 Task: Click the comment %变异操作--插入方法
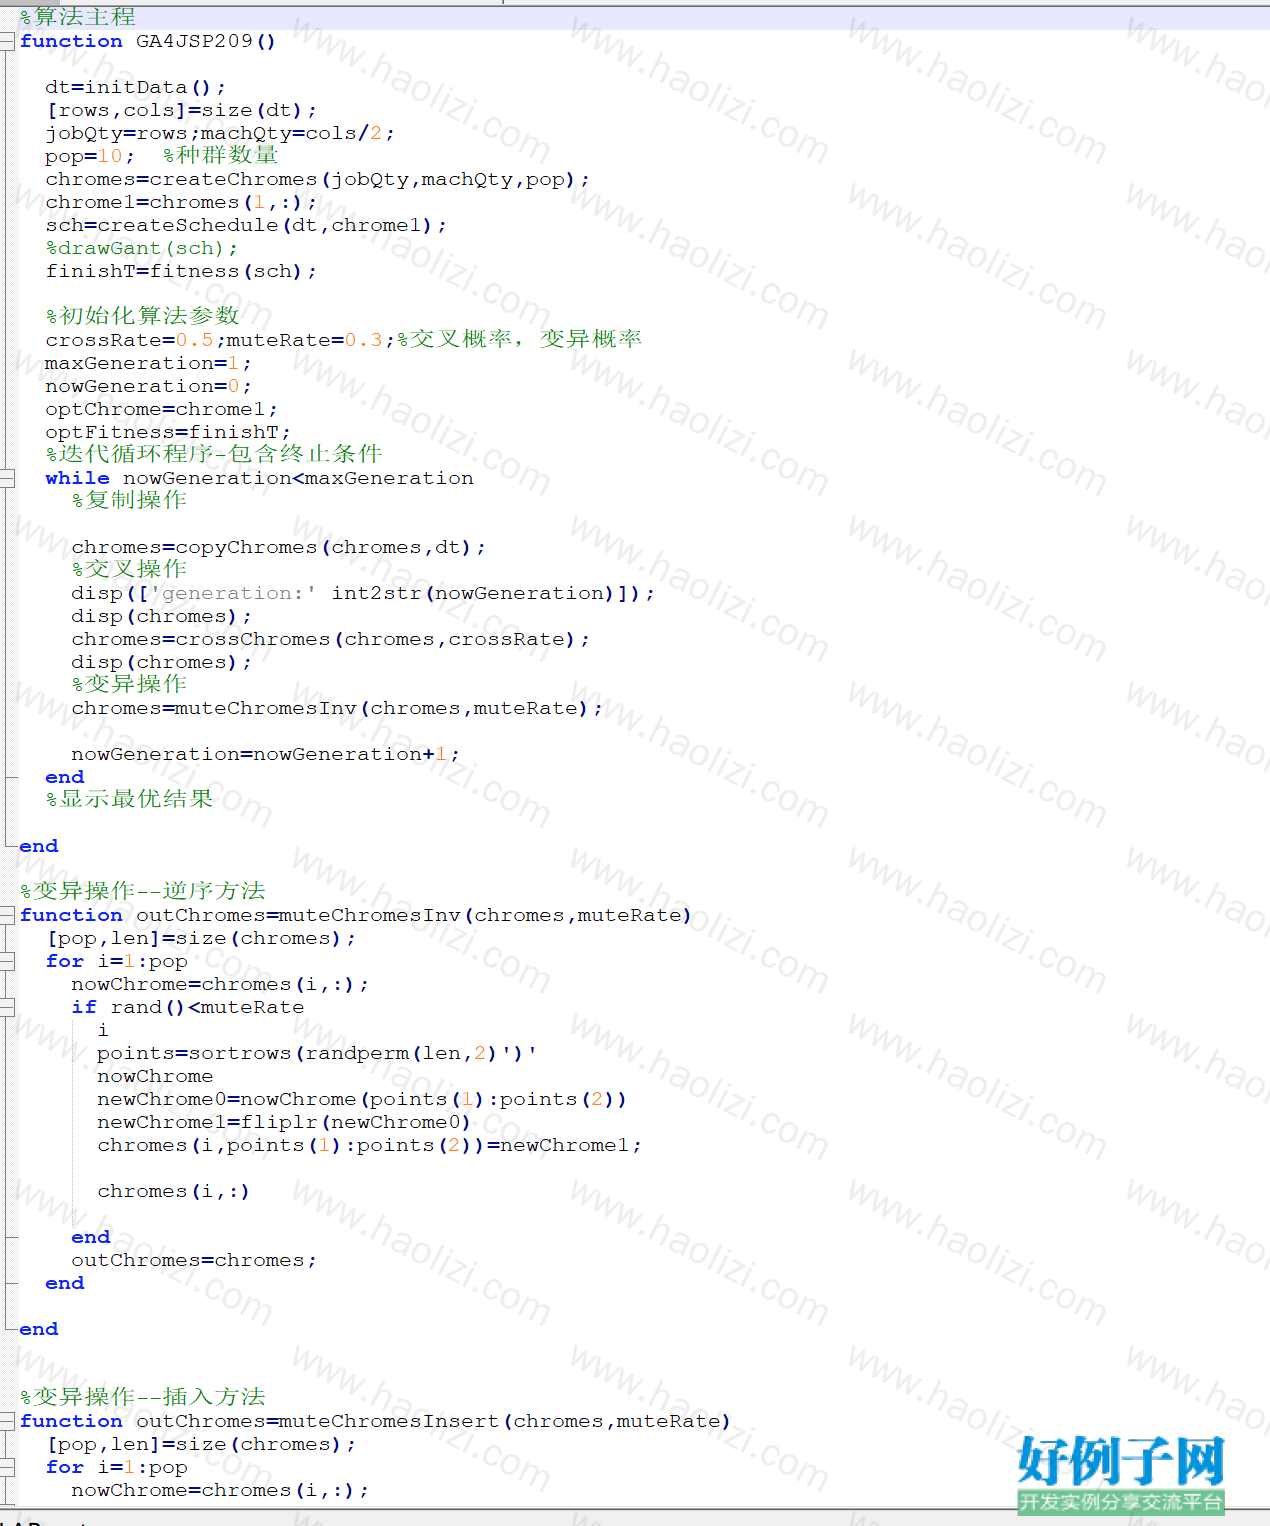143,1397
